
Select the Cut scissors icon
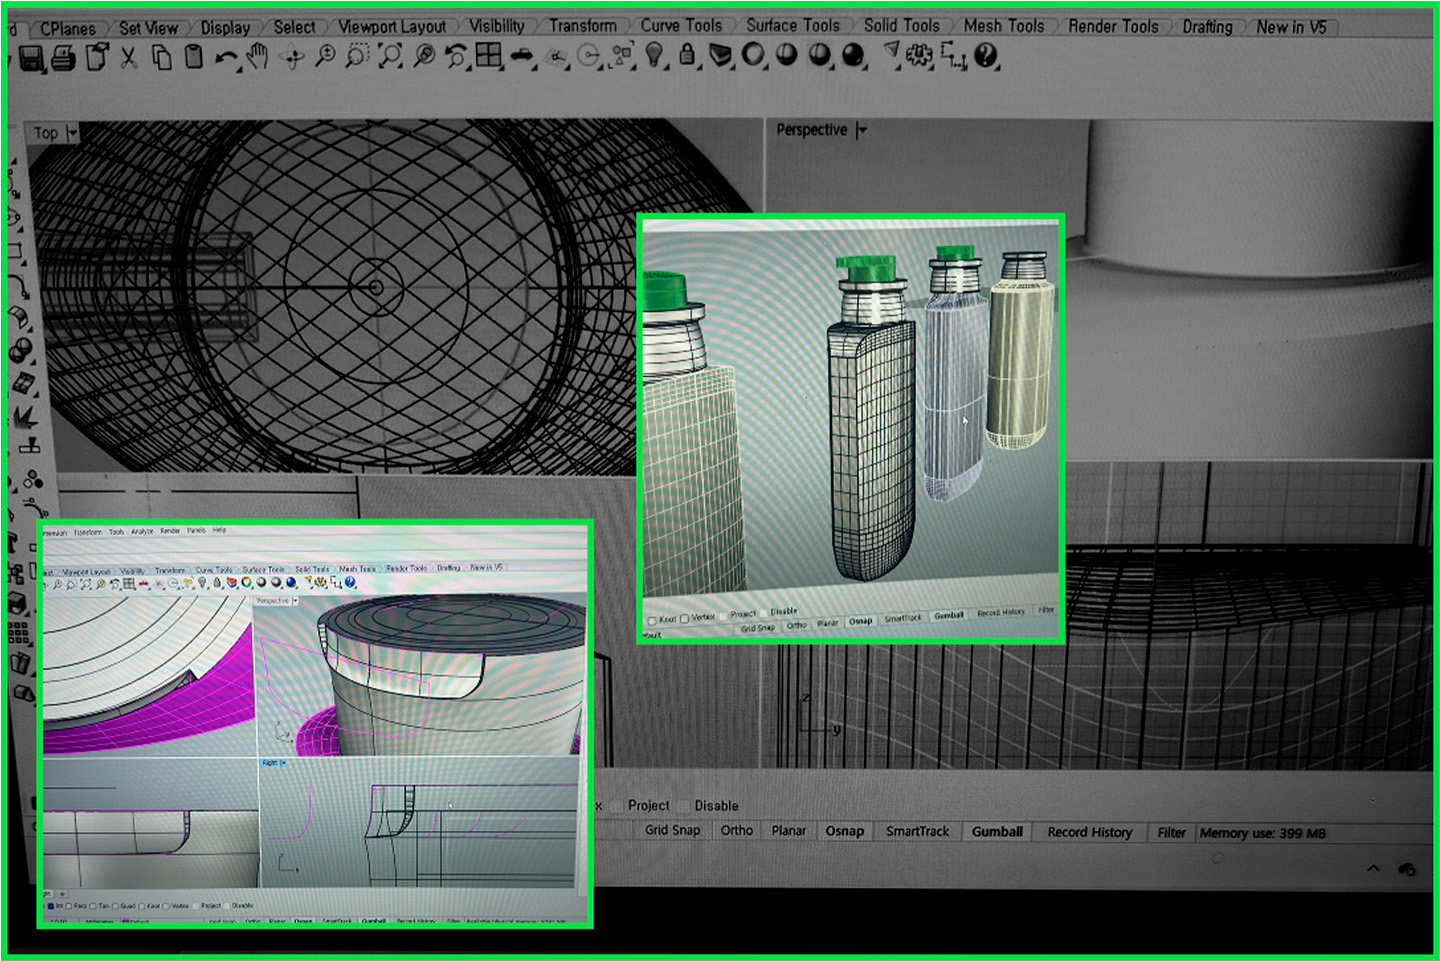pos(129,58)
